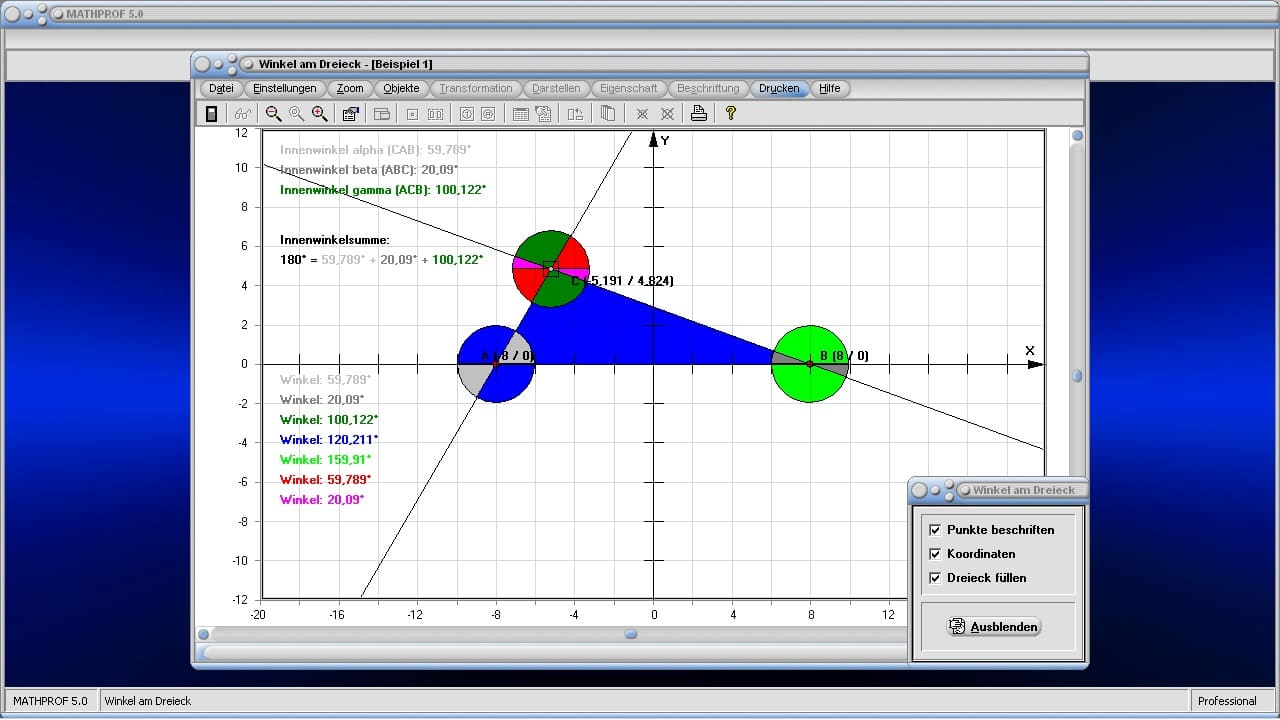Click the middle knob on the vertical scrollbar

(1077, 376)
